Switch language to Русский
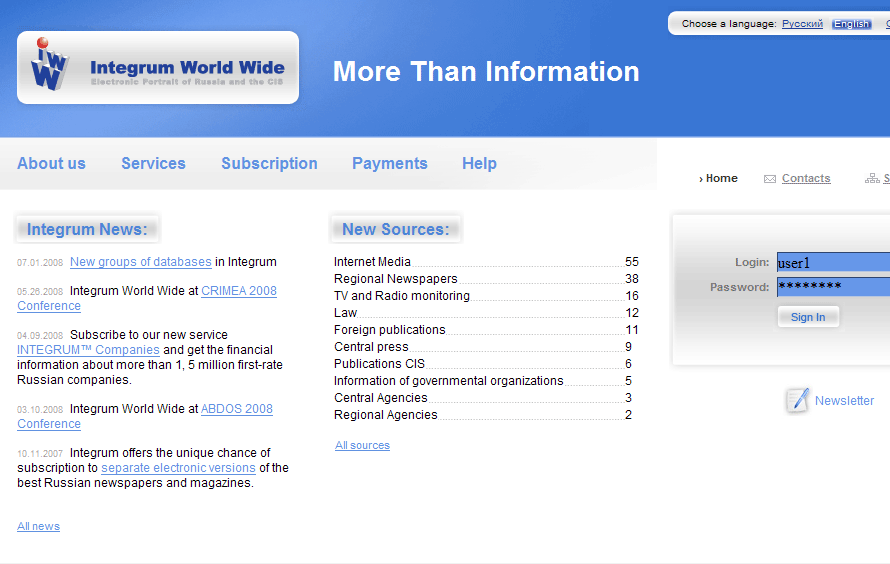 [802, 23]
